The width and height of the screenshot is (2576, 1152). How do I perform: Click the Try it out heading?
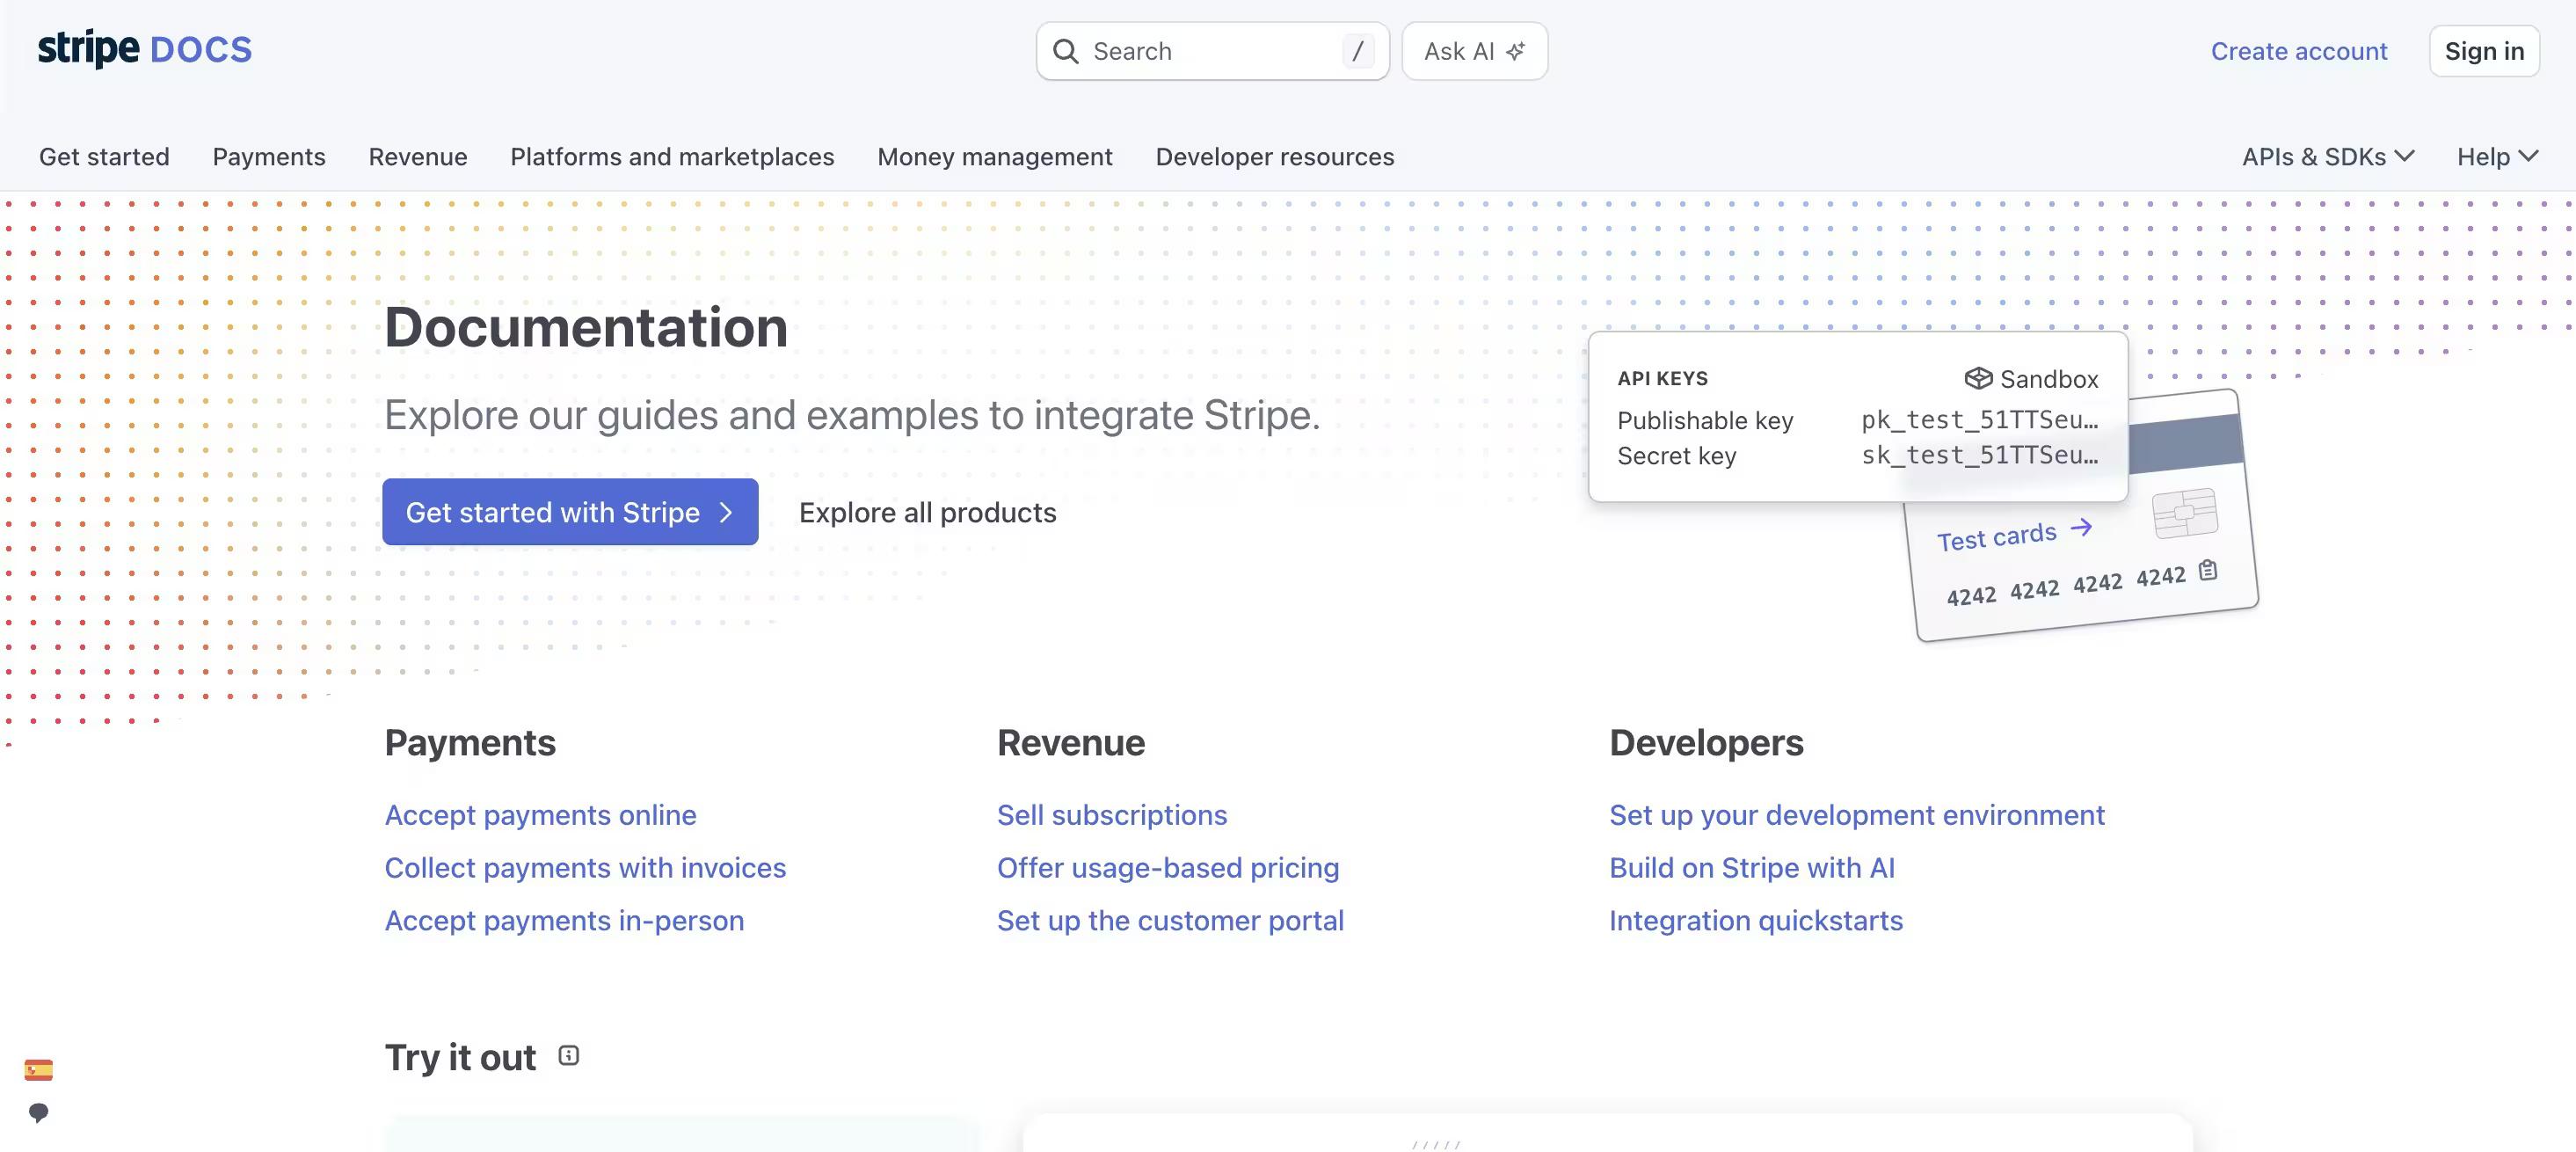coord(461,1057)
